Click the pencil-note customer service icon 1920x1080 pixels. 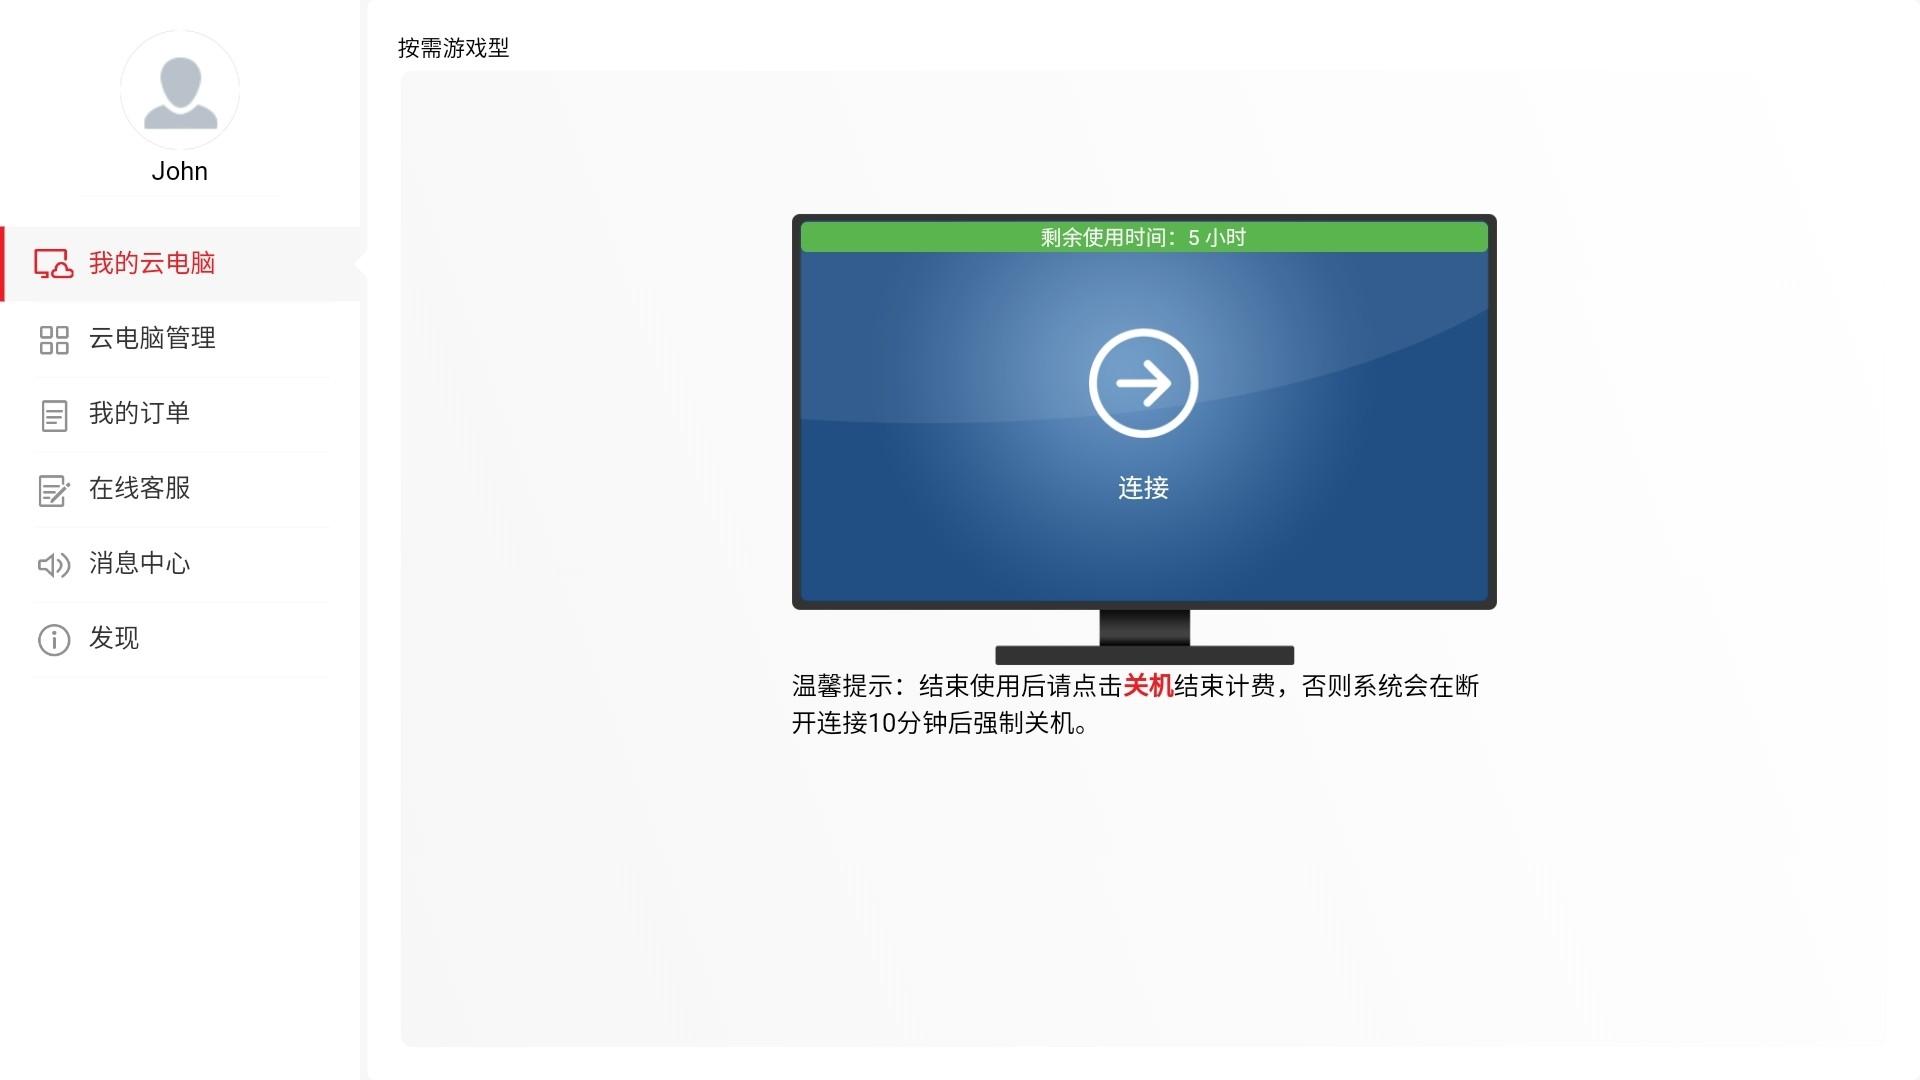(x=53, y=490)
